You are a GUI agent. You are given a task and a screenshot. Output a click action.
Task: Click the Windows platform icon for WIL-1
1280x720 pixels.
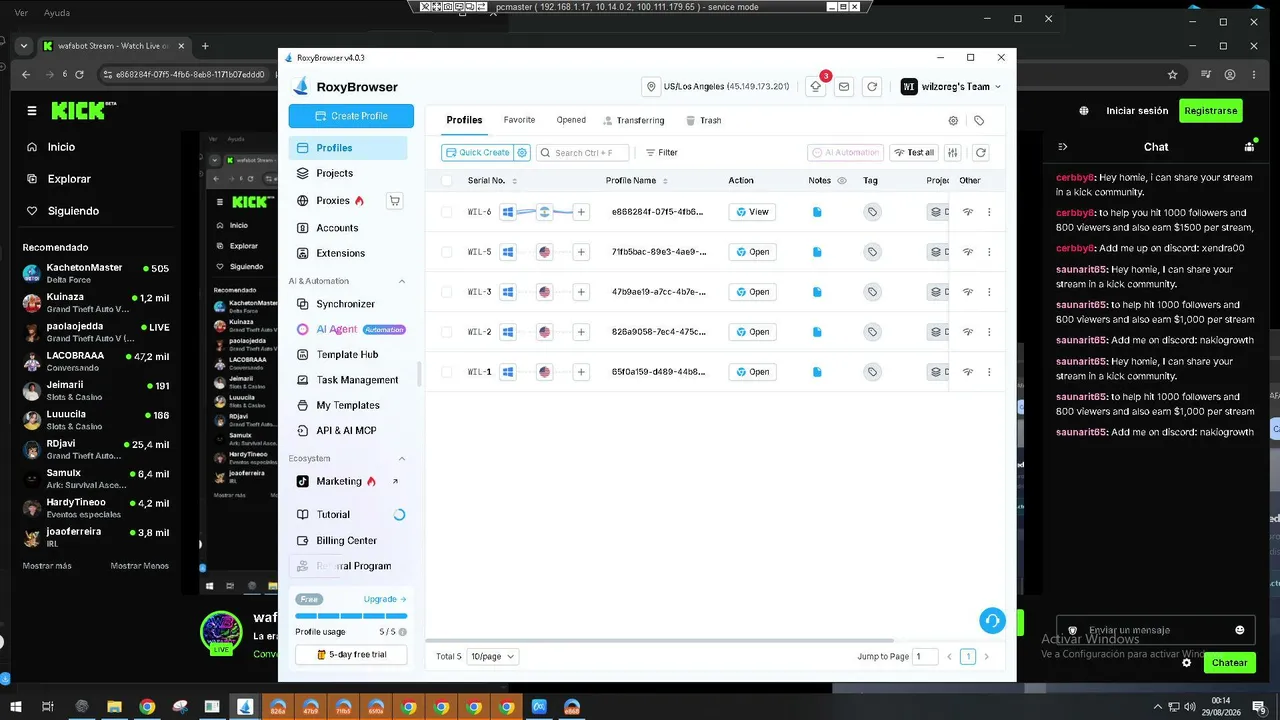tap(508, 372)
